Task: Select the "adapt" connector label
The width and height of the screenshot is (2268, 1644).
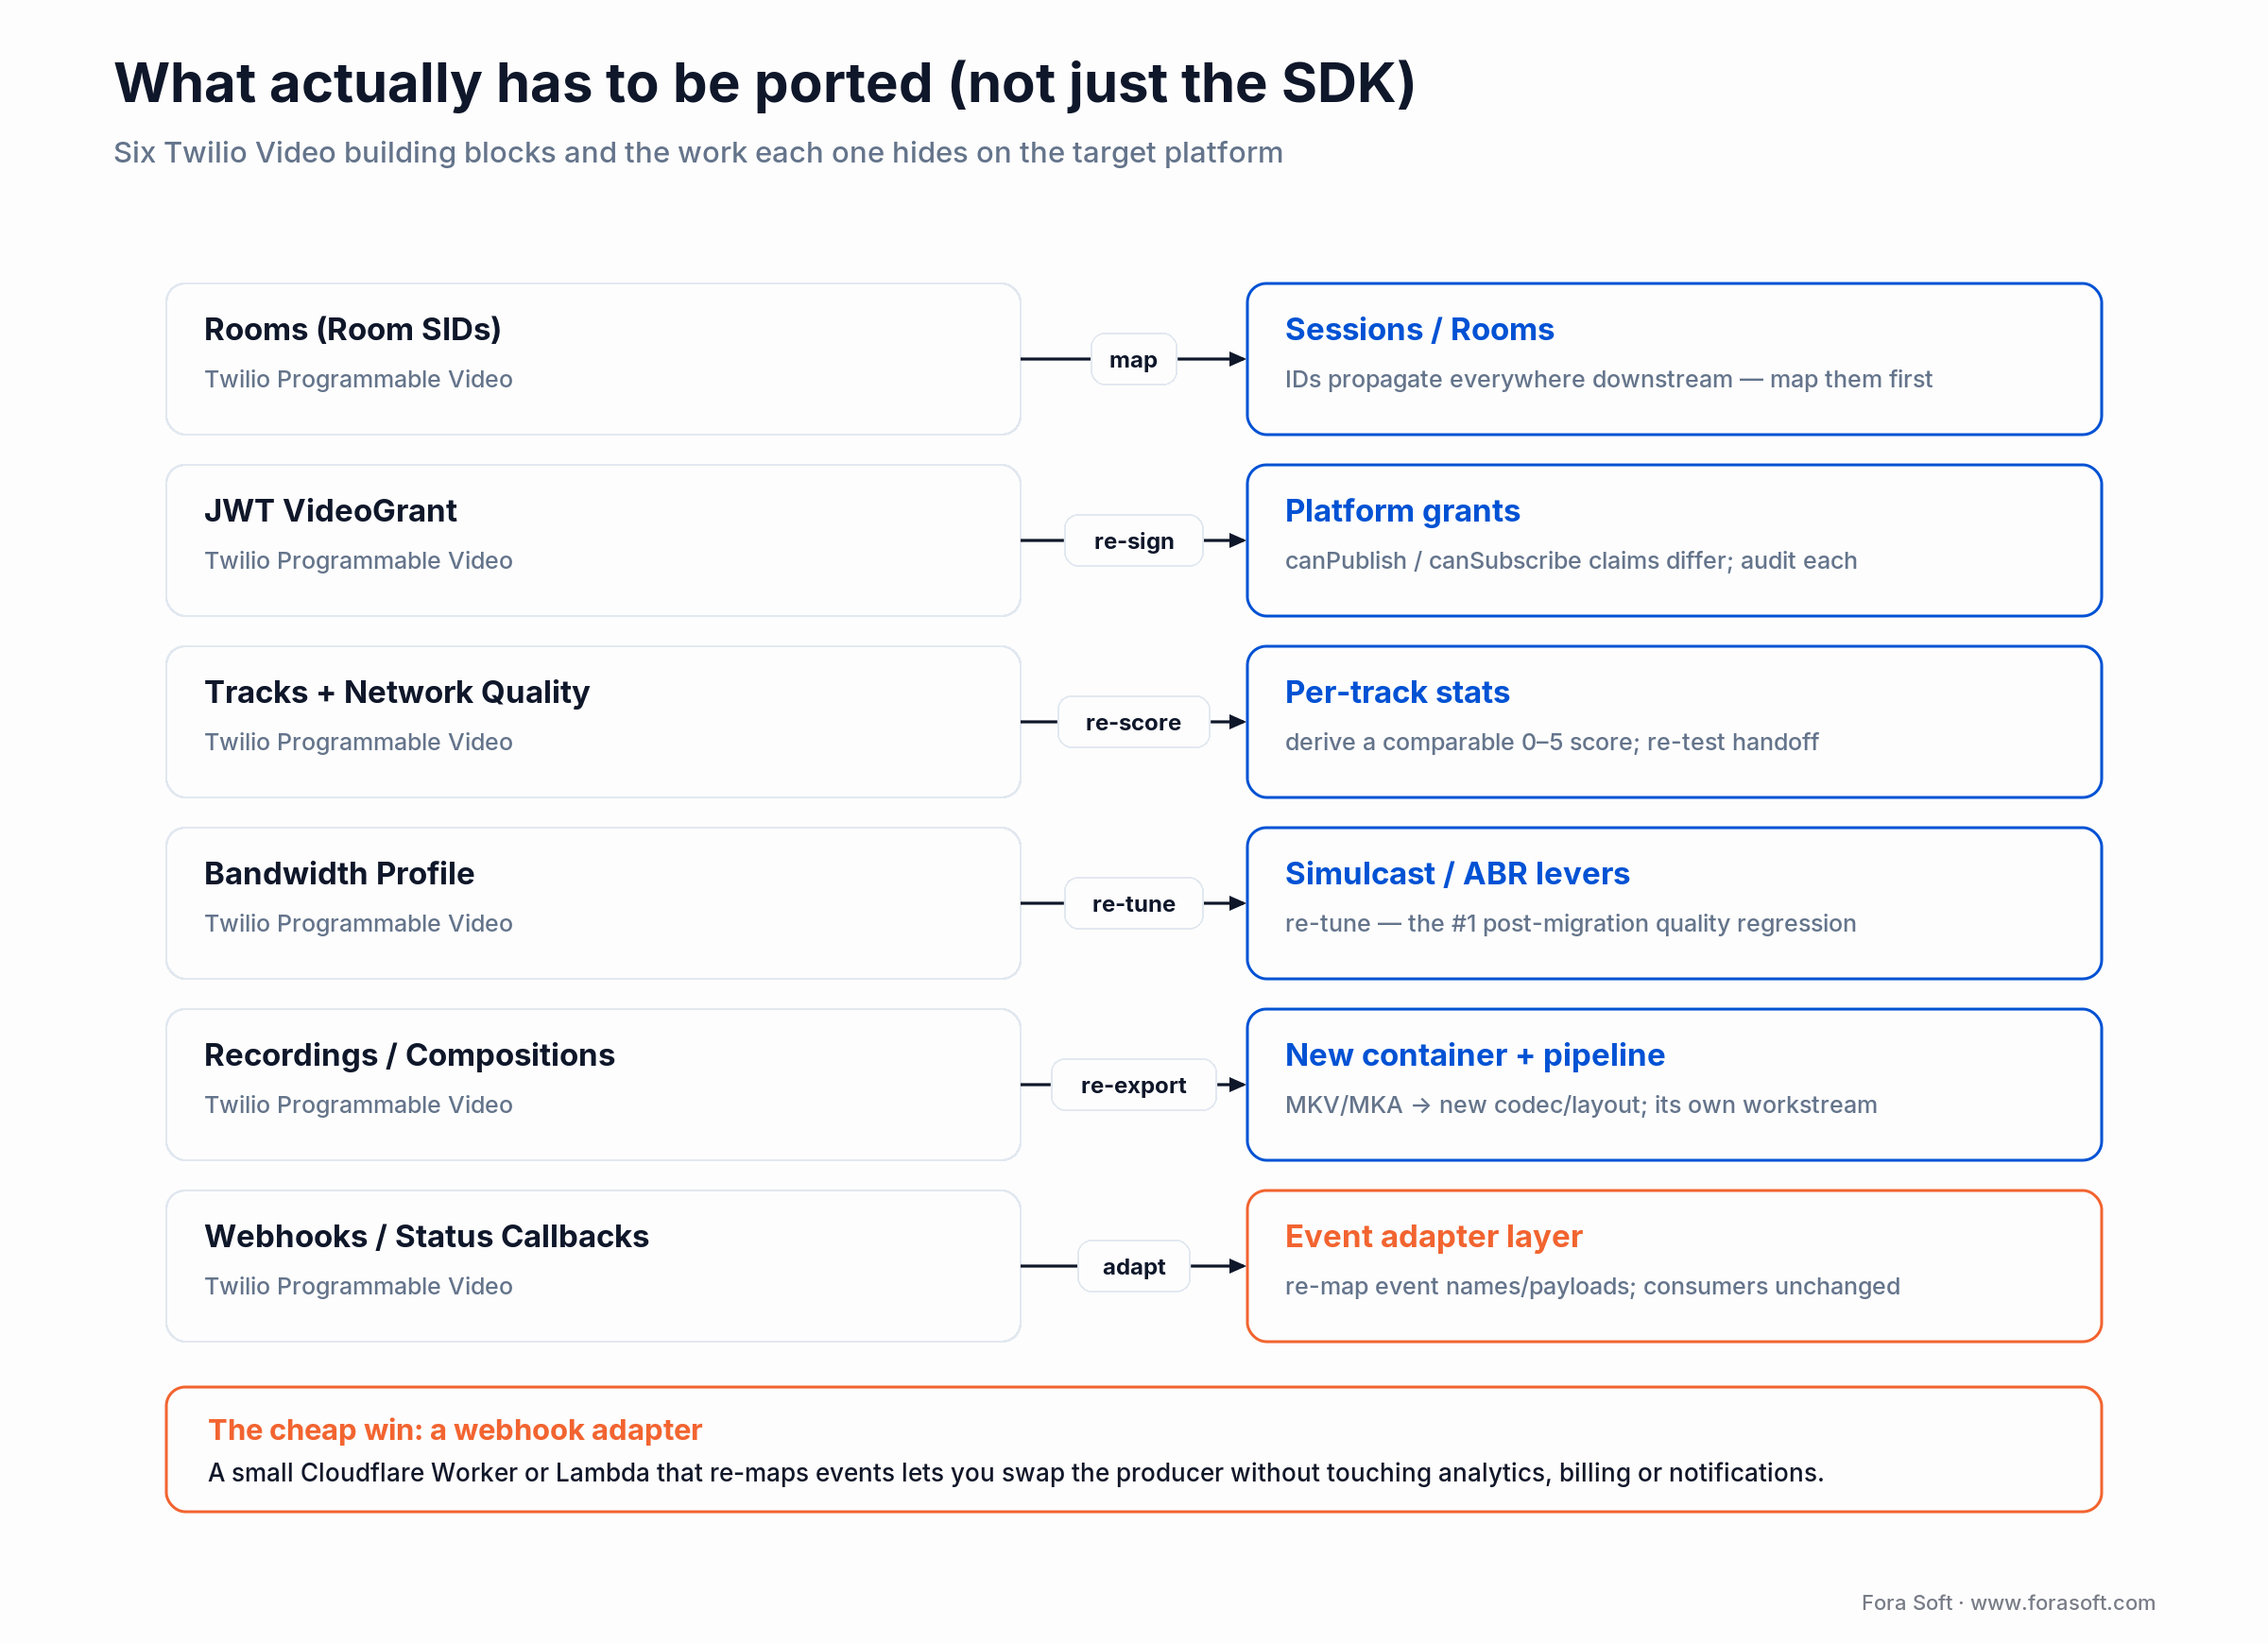Action: pyautogui.click(x=1133, y=1267)
